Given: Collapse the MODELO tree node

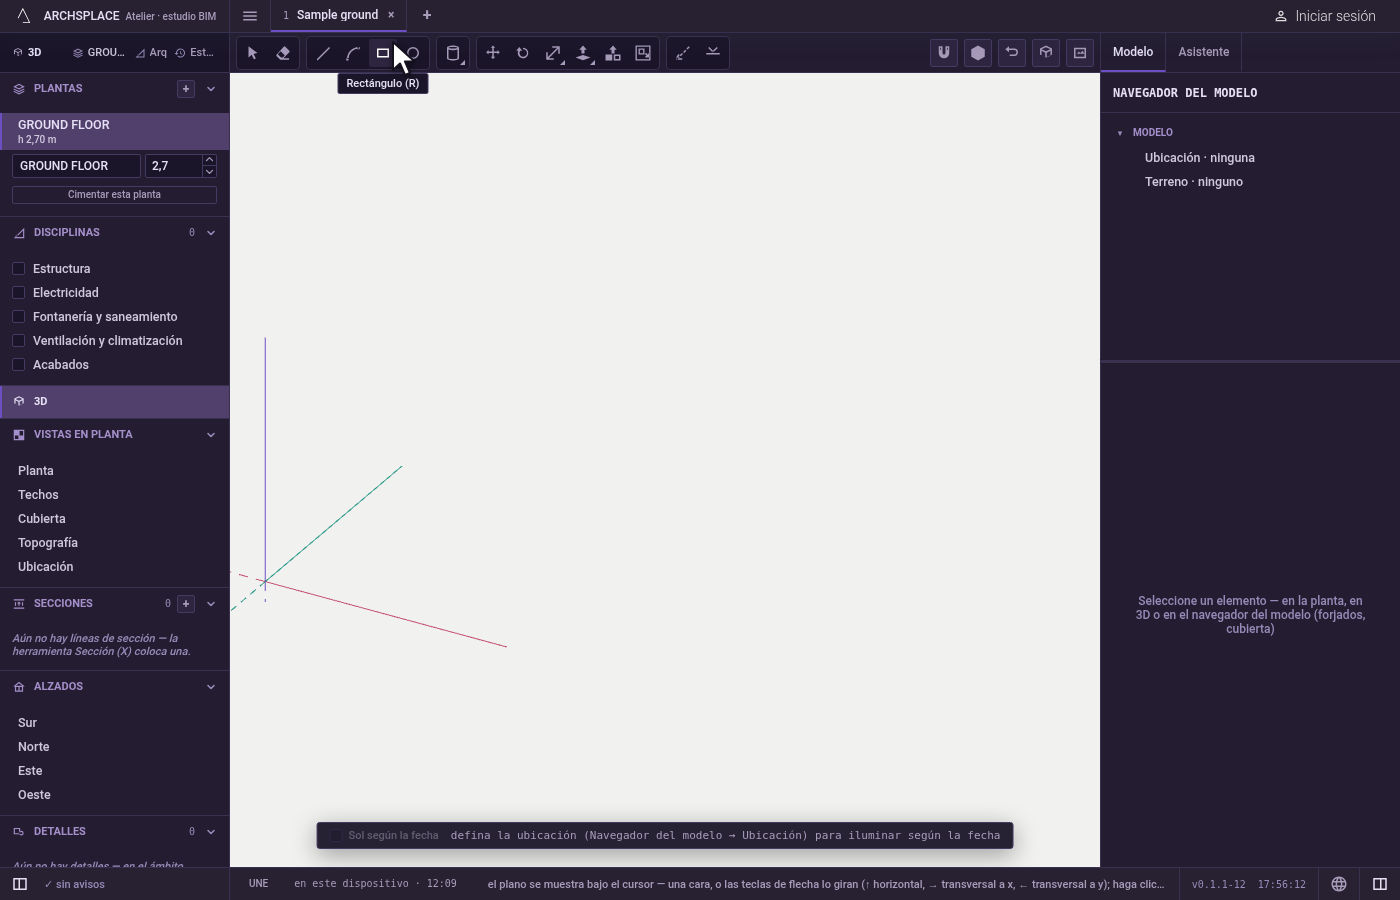Looking at the screenshot, I should (x=1120, y=133).
